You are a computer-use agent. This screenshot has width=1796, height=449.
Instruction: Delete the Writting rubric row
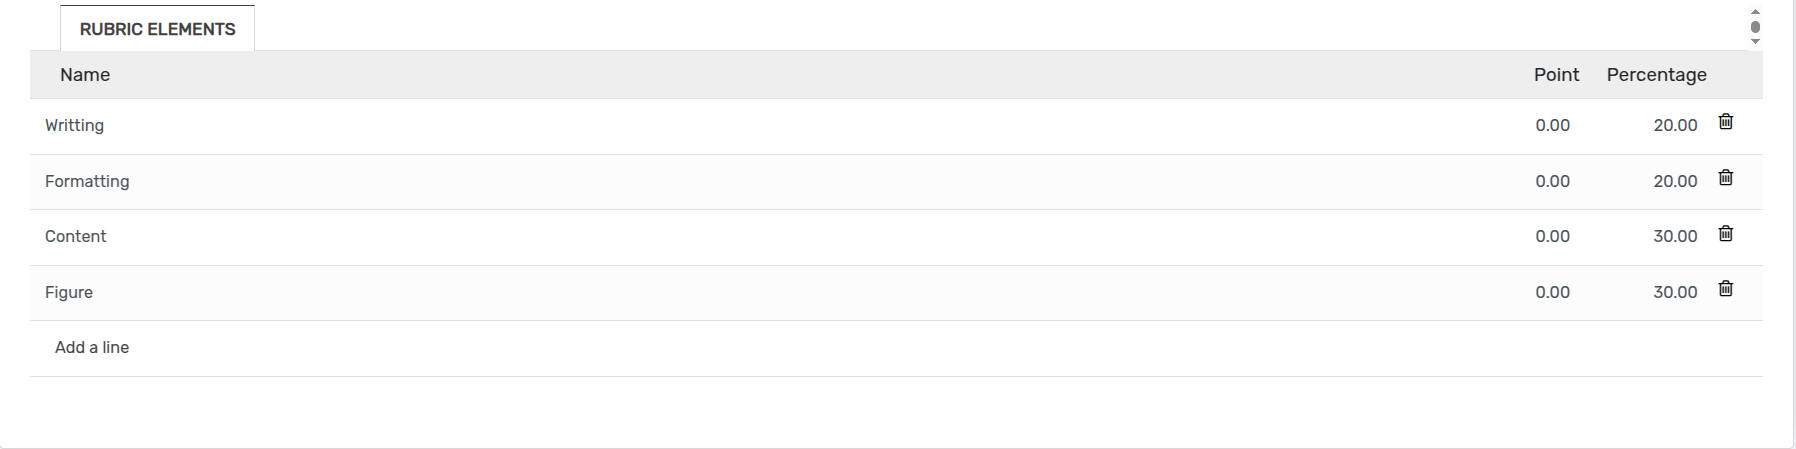click(x=1725, y=122)
